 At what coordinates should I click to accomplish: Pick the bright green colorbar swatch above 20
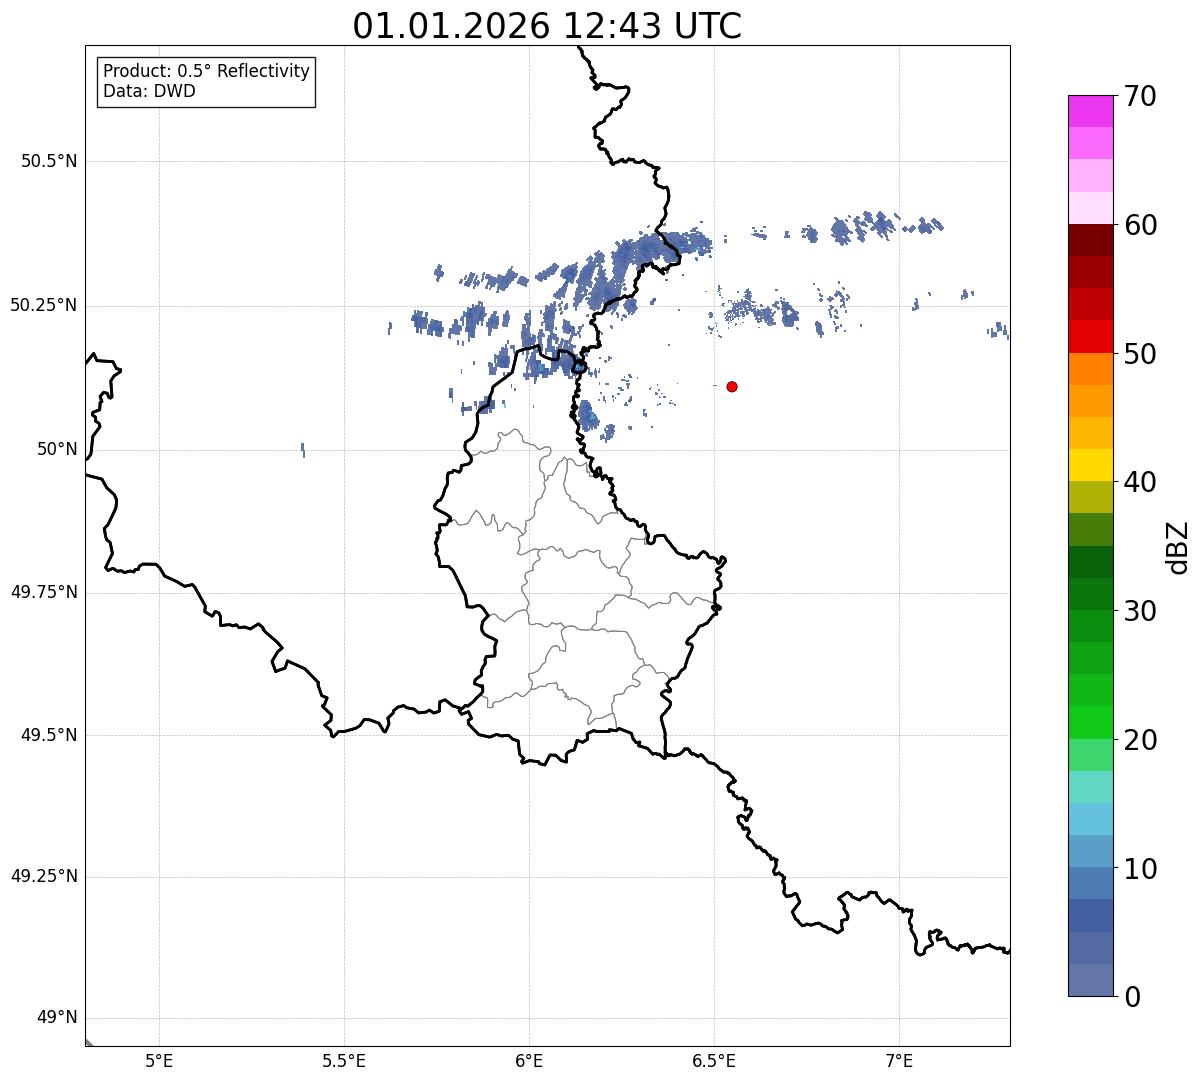point(1090,723)
